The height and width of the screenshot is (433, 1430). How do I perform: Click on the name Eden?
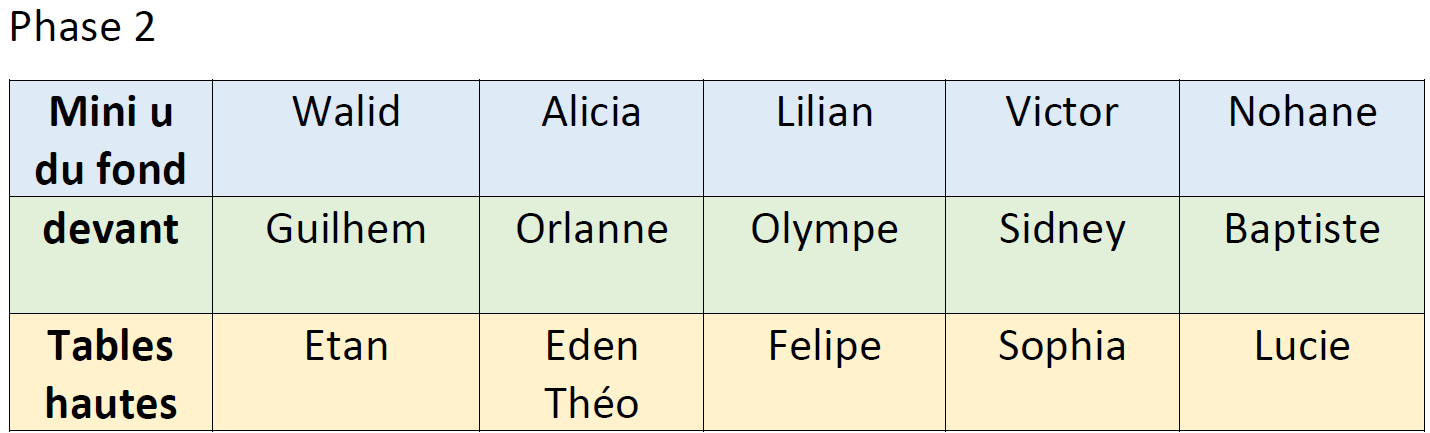coord(591,347)
